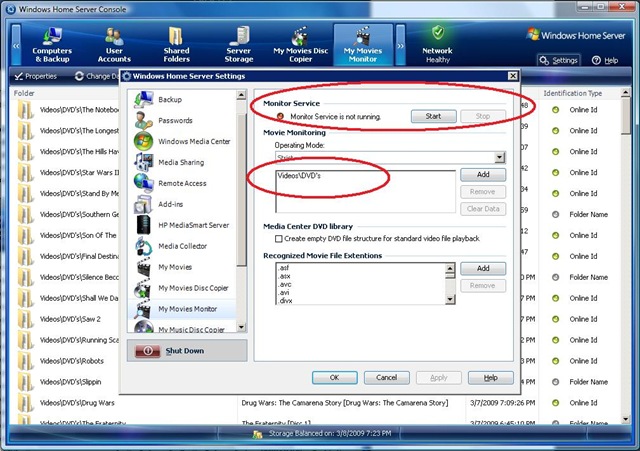Open console Help in the header
Image resolution: width=640 pixels, height=451 pixels.
(605, 60)
